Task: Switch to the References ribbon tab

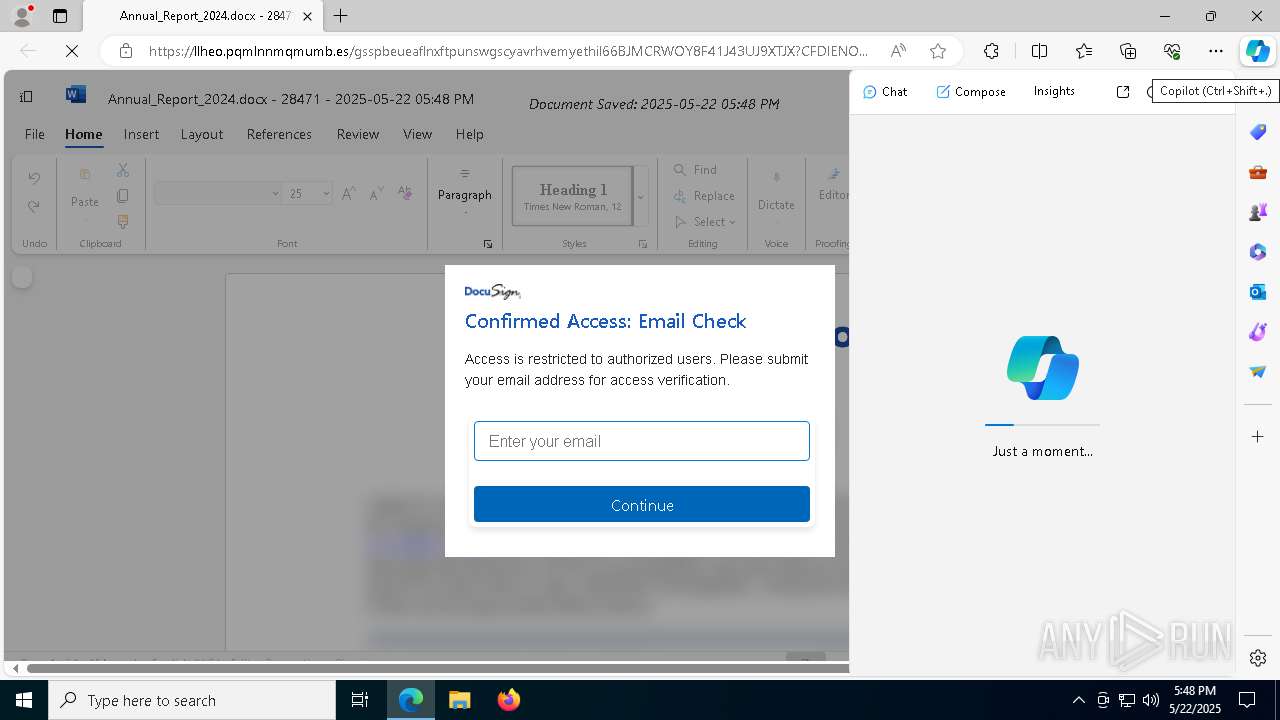Action: click(279, 134)
